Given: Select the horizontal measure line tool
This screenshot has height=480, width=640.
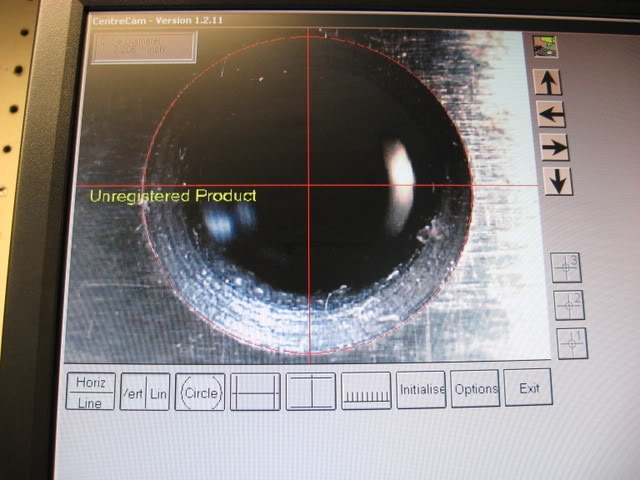Looking at the screenshot, I should point(255,392).
